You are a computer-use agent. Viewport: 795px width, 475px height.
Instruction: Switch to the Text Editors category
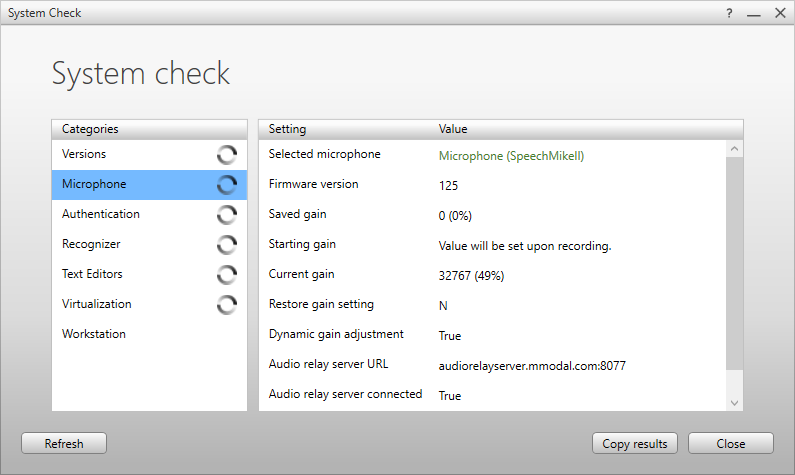point(92,274)
